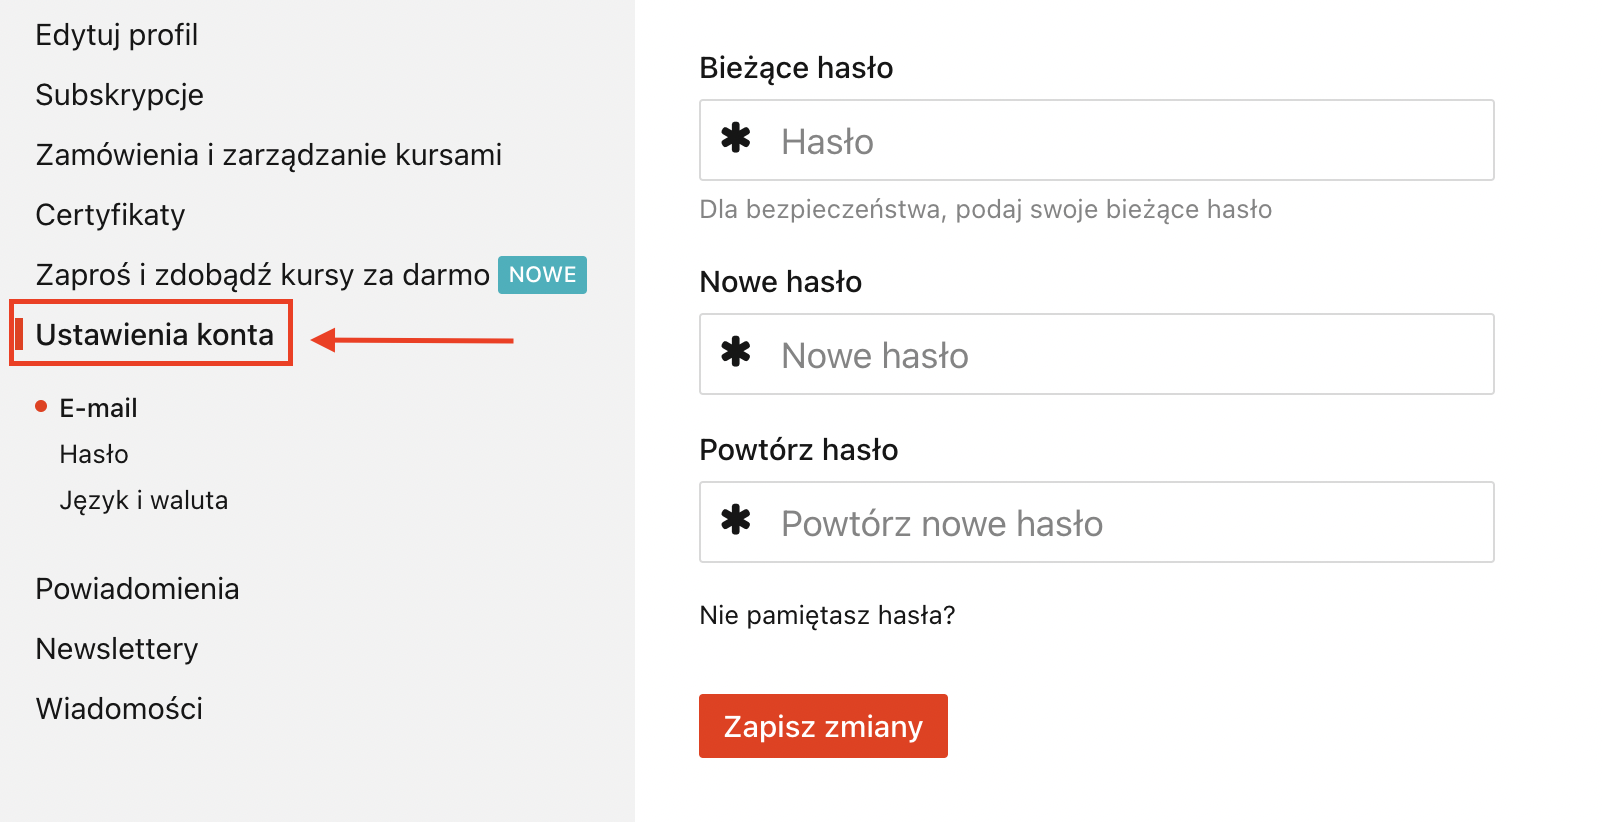Viewport: 1602px width, 822px height.
Task: Choose the Język i waluta sub-item
Action: 144,500
